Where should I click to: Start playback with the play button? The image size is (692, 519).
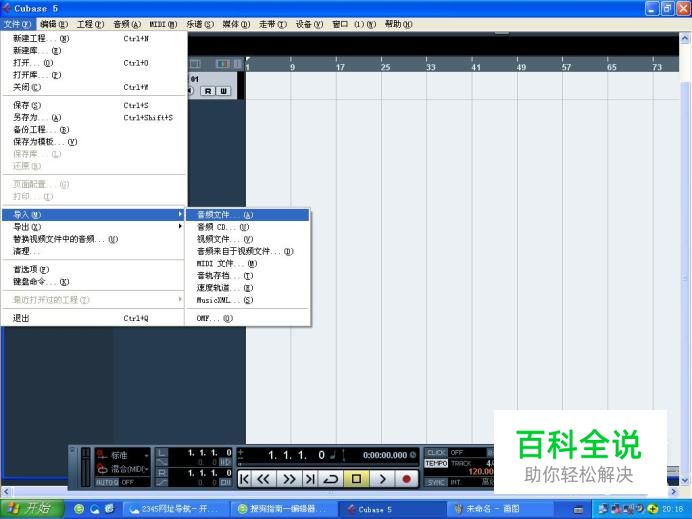pyautogui.click(x=382, y=479)
